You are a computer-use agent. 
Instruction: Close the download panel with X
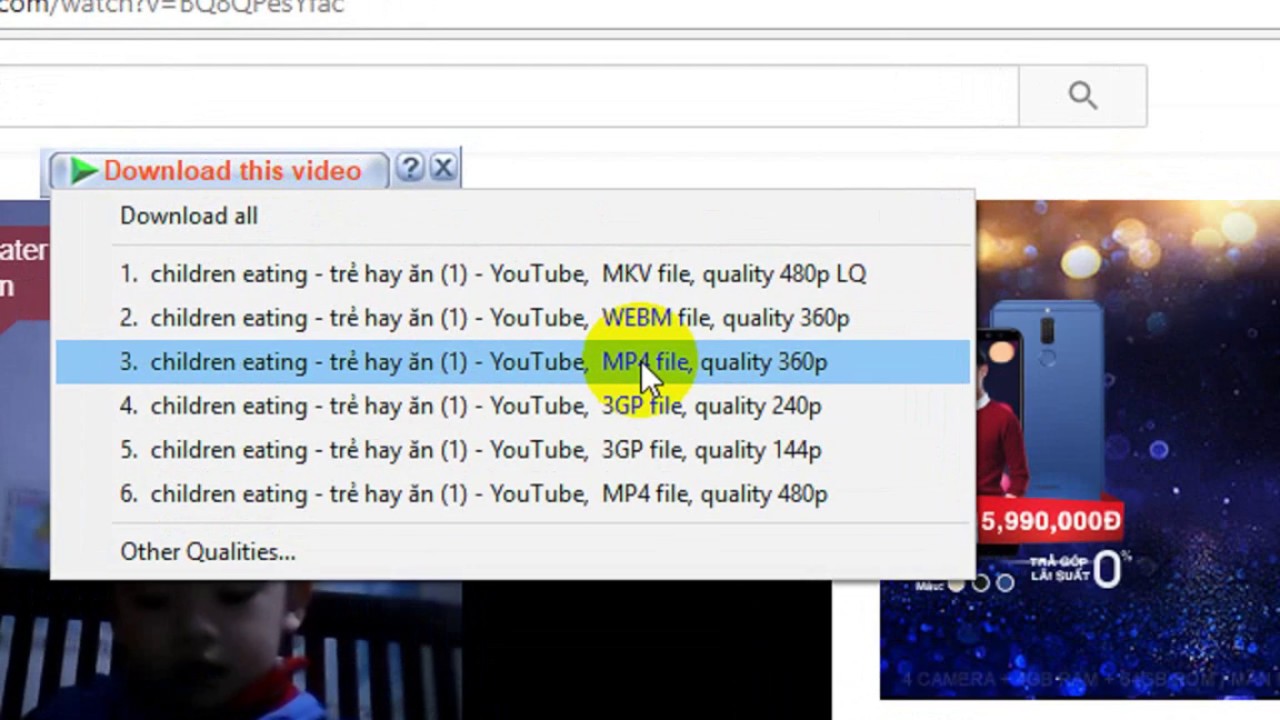(x=443, y=168)
